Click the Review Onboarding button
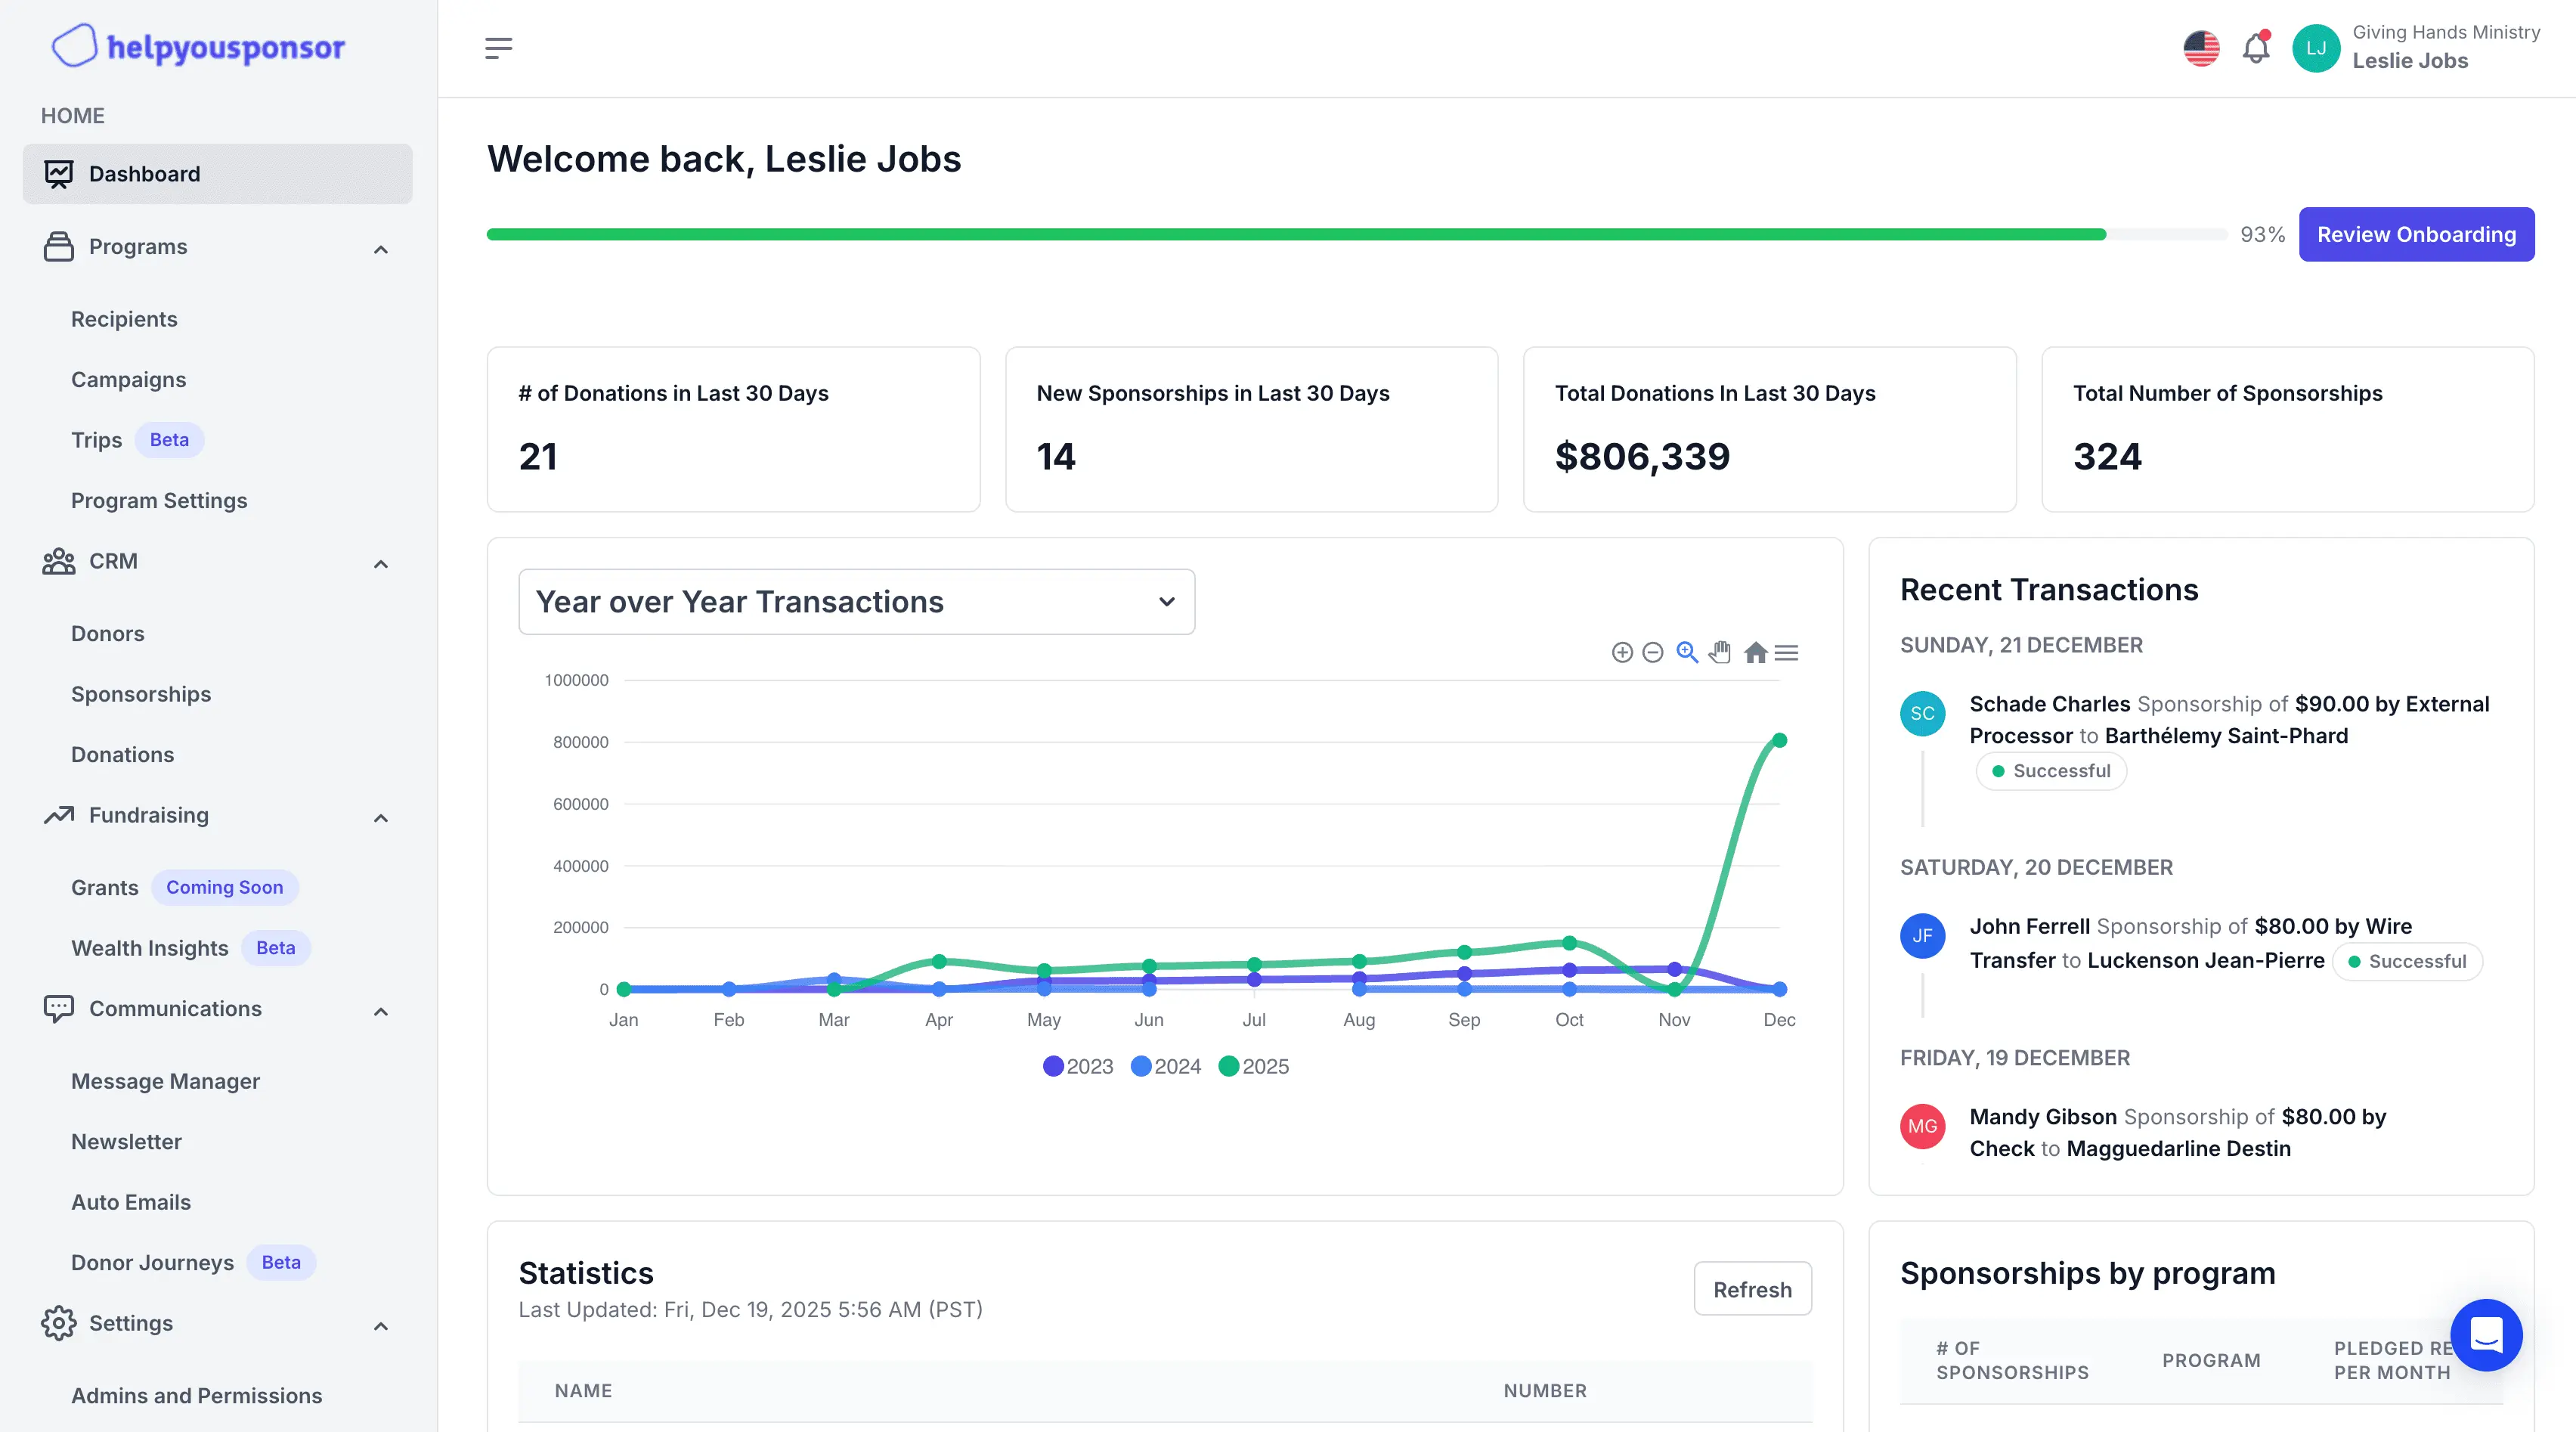This screenshot has width=2576, height=1432. click(x=2416, y=234)
